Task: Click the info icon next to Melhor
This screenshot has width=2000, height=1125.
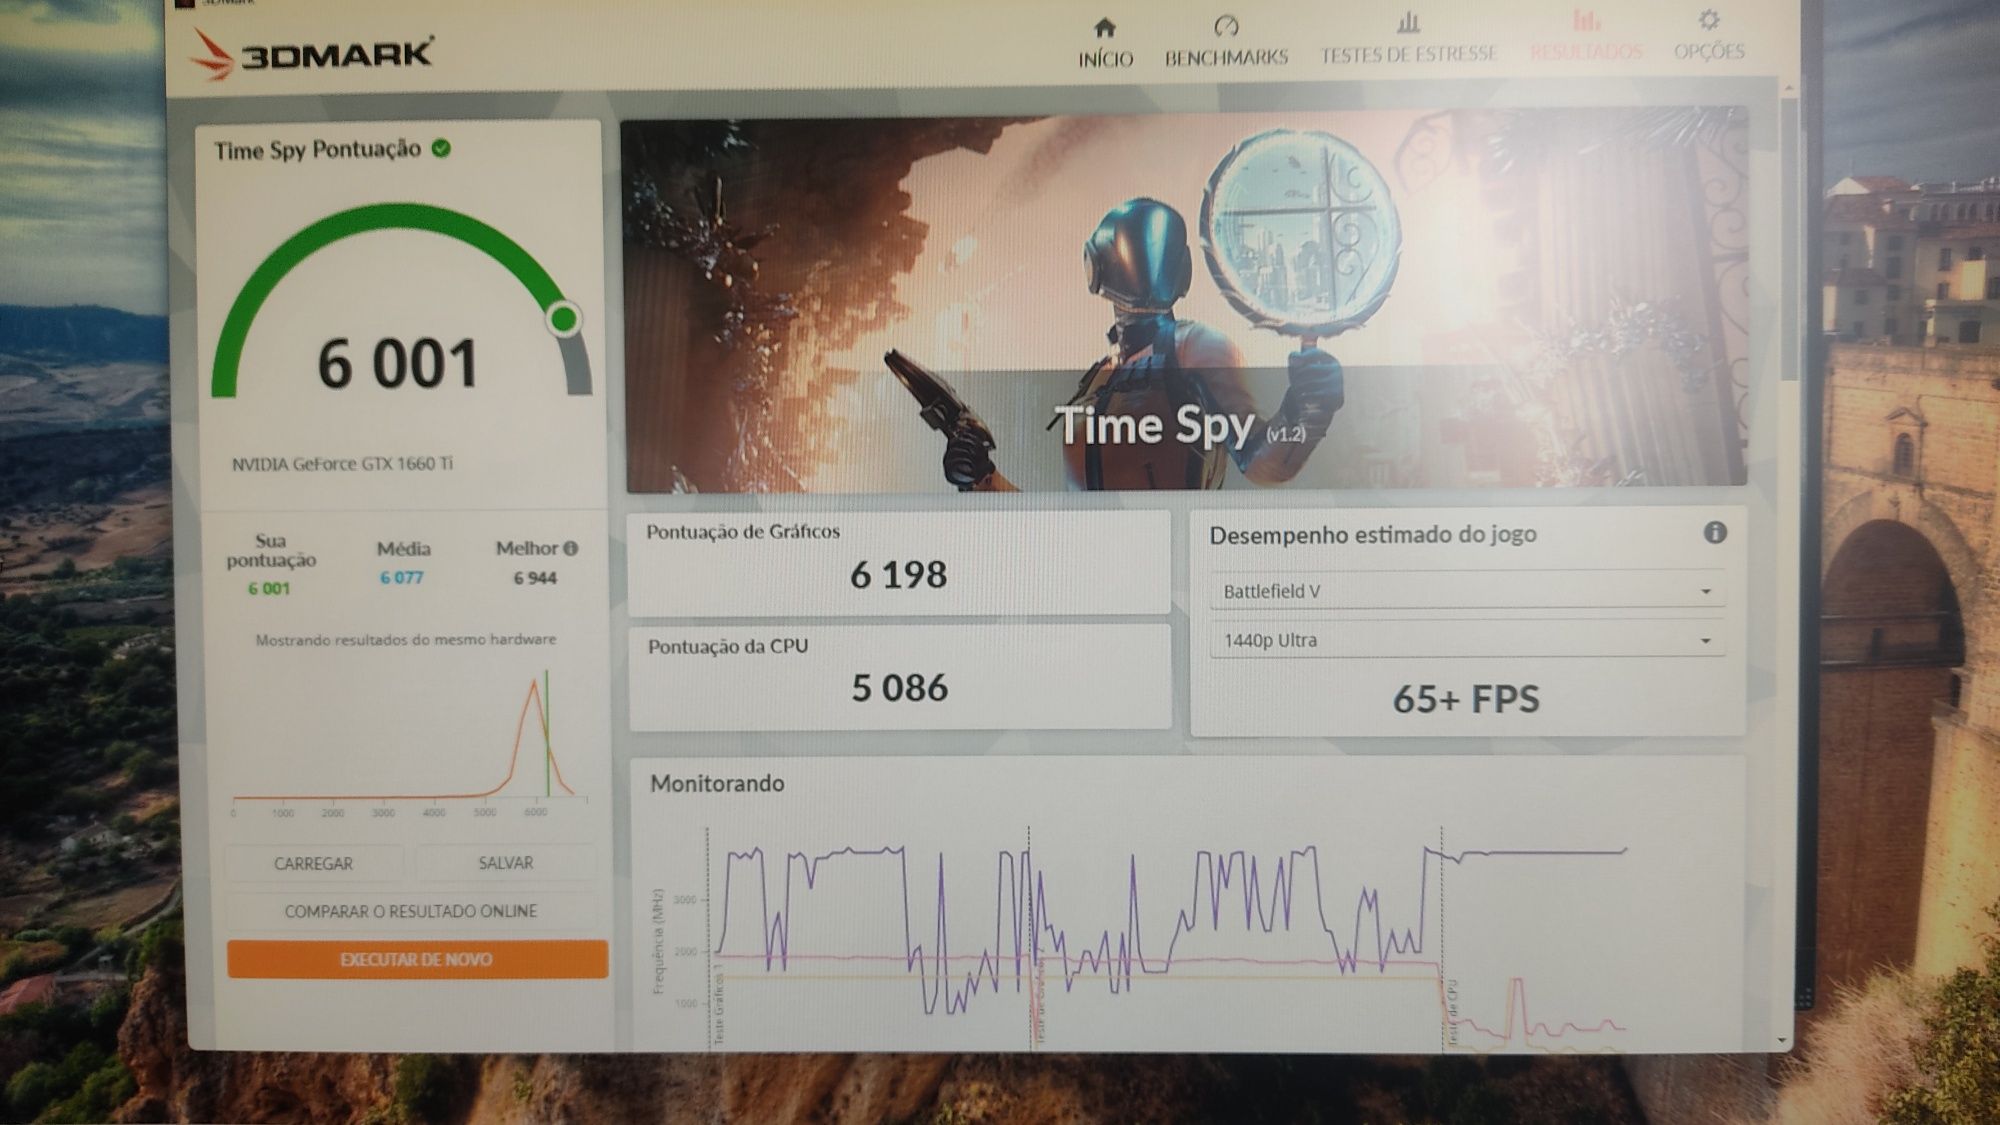Action: pyautogui.click(x=570, y=548)
